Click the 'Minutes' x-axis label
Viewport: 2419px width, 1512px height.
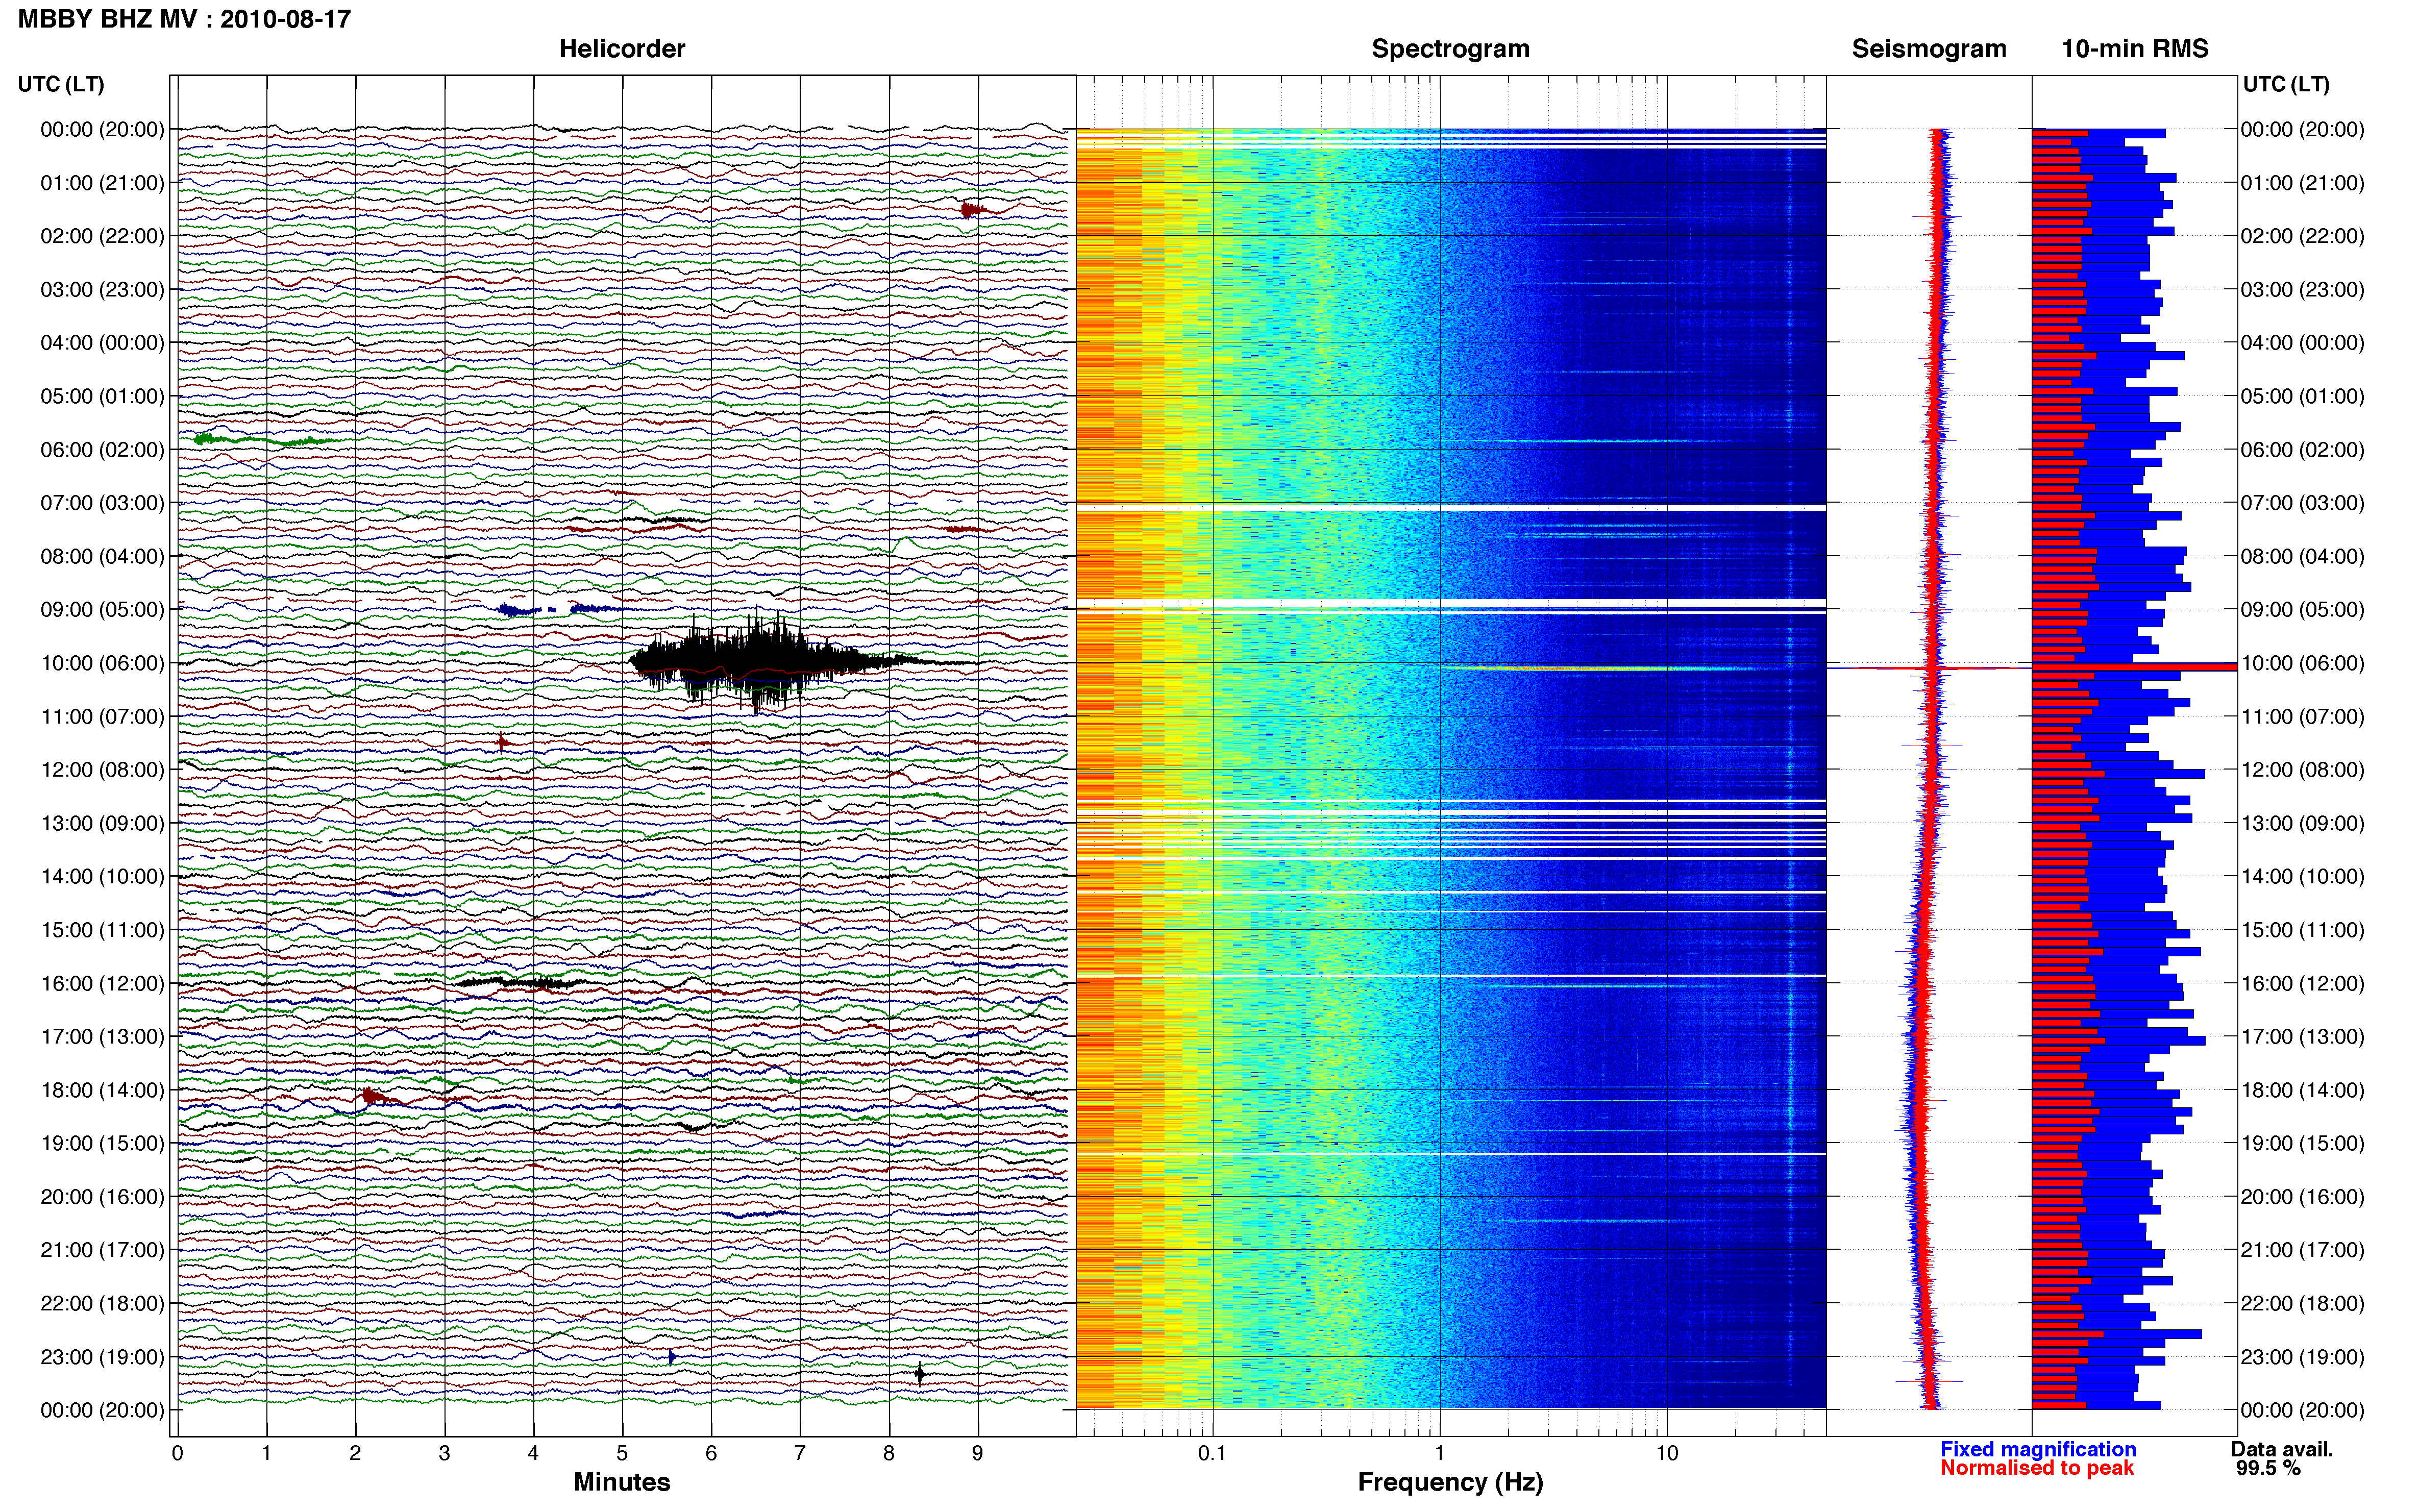click(x=622, y=1482)
